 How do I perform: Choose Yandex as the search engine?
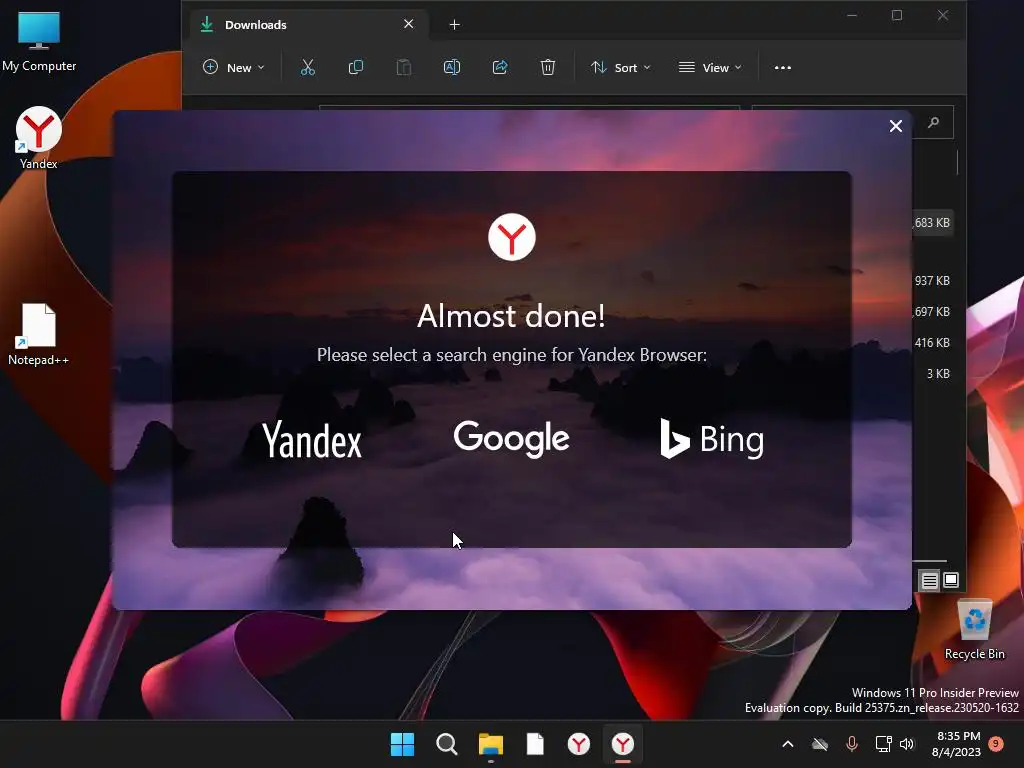click(312, 440)
